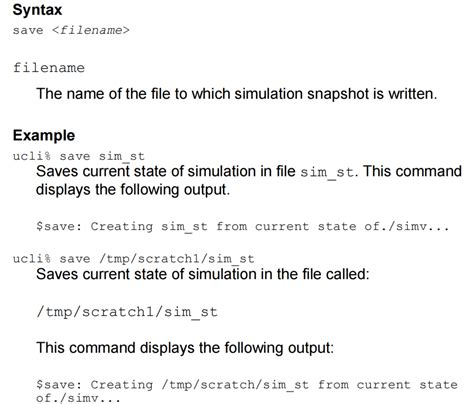Viewport: 474px width, 404px height.
Task: Click the save <filename> syntax line
Action: 71,30
